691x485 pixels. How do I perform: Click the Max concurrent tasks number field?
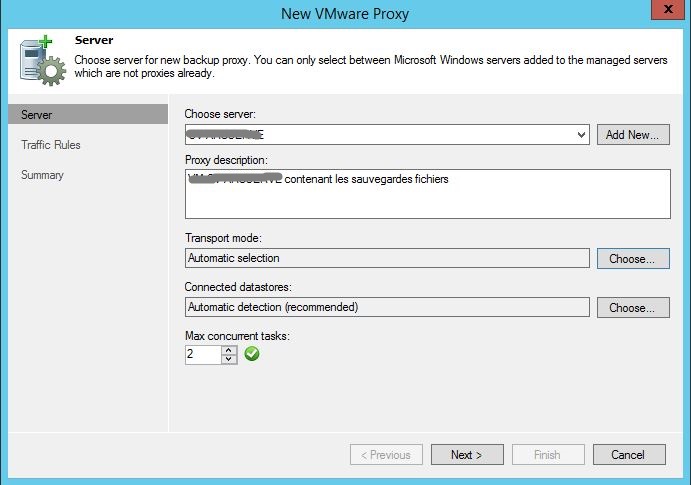[203, 354]
